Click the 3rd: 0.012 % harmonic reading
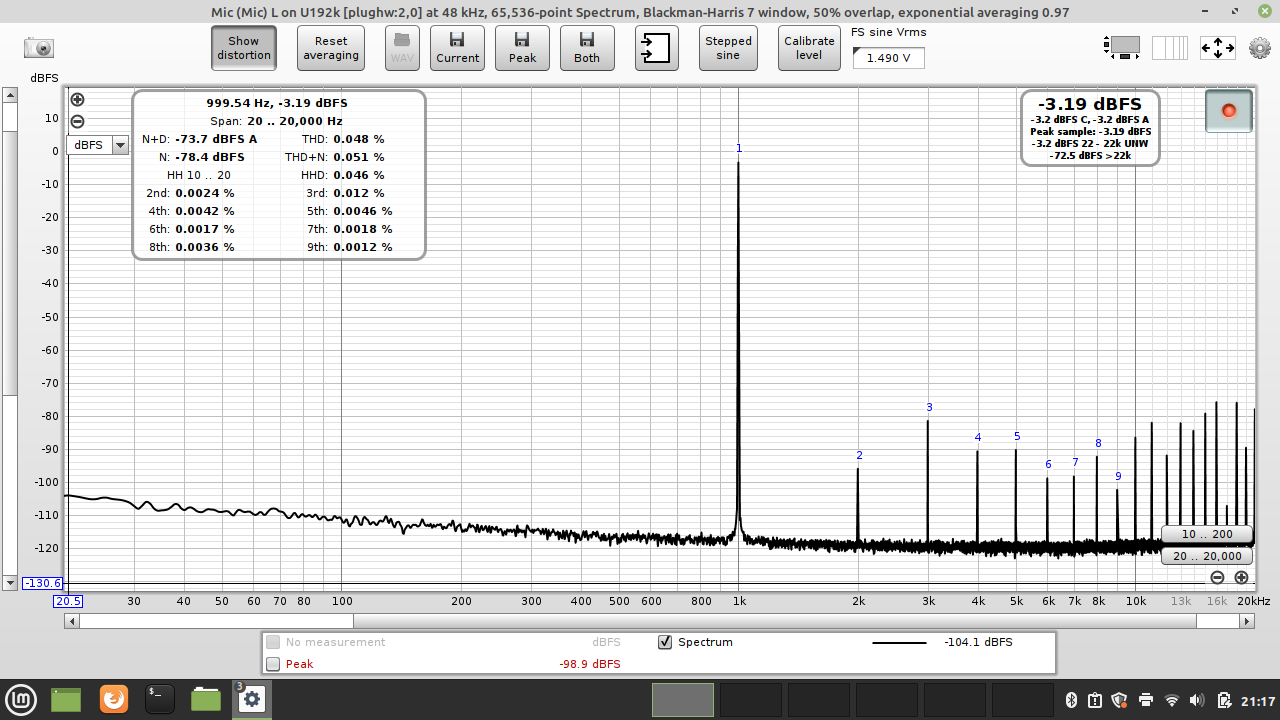This screenshot has height=720, width=1280. (x=345, y=193)
